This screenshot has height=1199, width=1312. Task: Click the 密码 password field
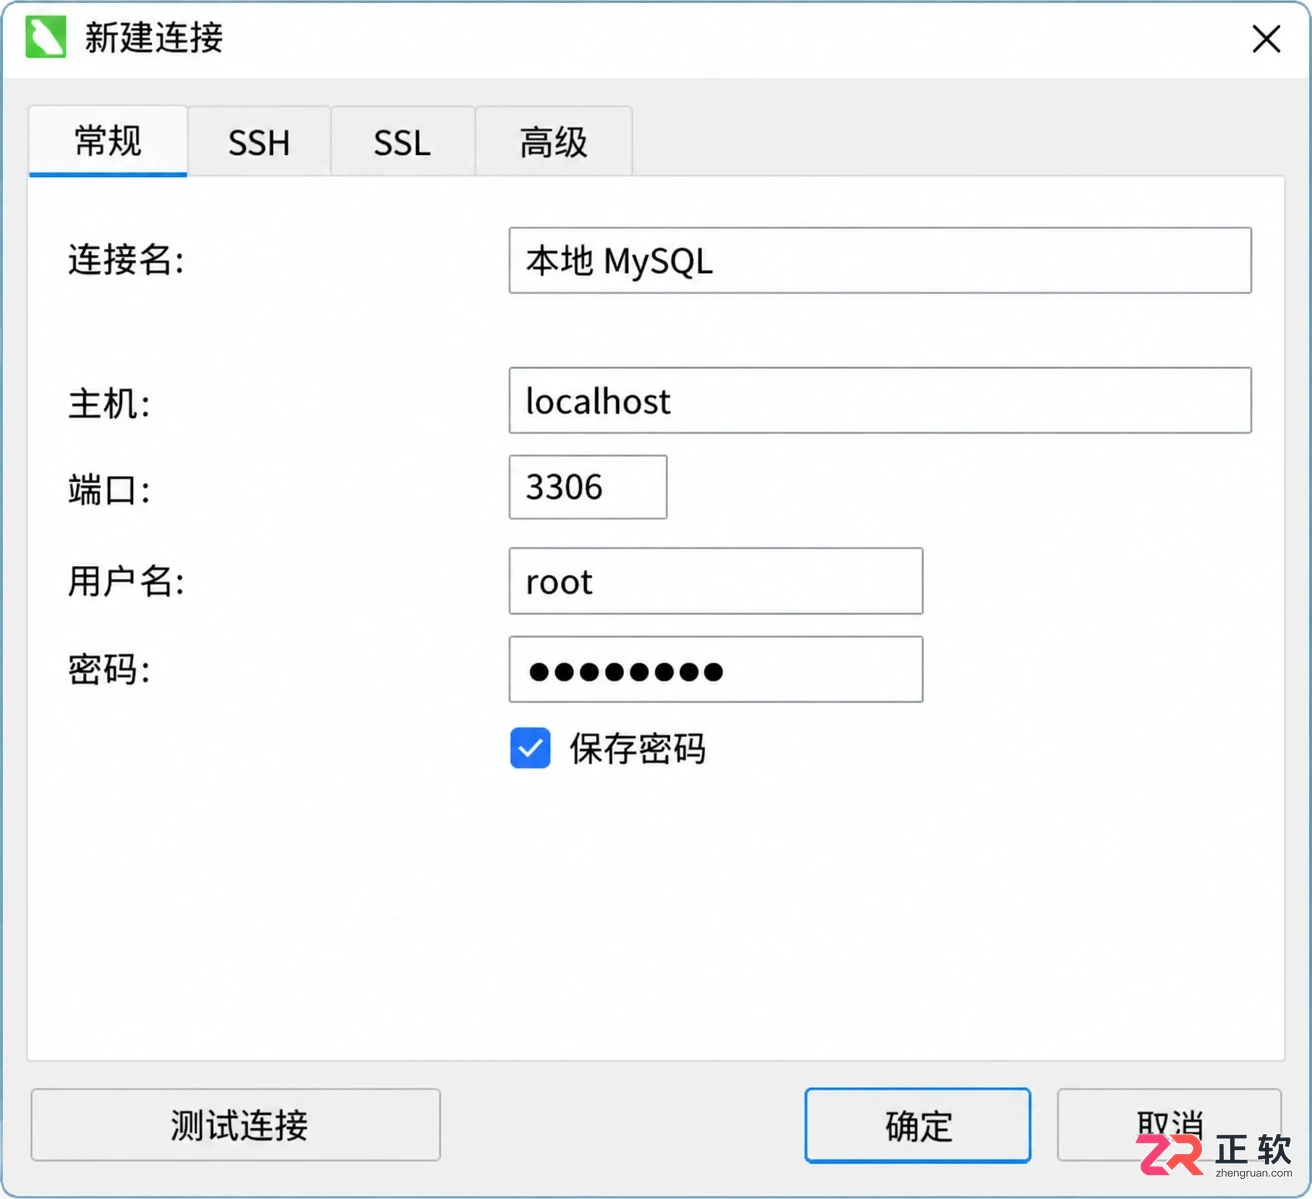(x=716, y=669)
